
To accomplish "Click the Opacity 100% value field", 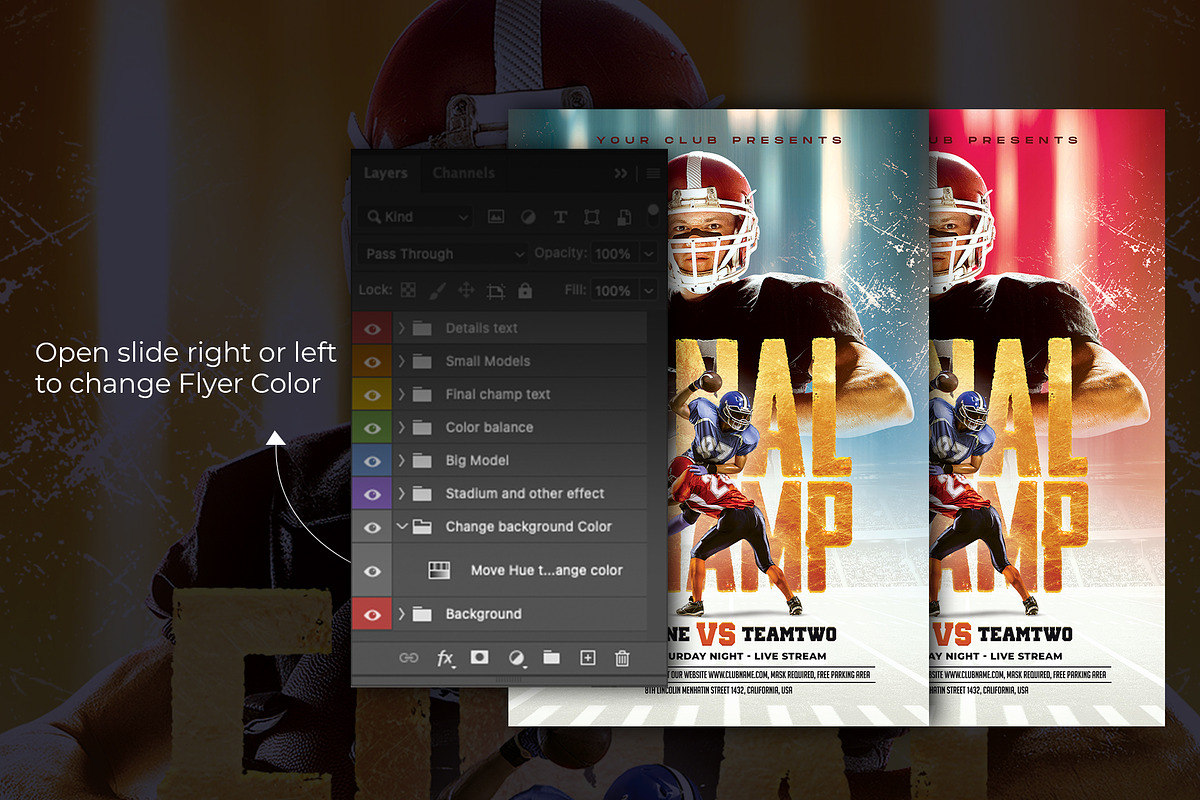I will (614, 254).
